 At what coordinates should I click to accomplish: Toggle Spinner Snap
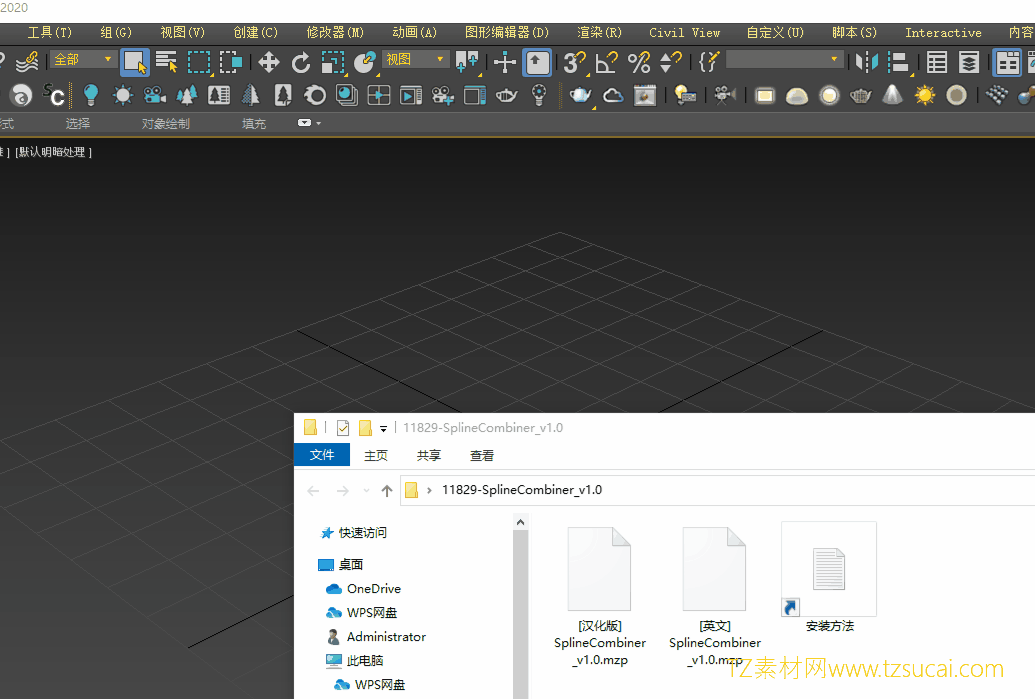click(x=671, y=62)
